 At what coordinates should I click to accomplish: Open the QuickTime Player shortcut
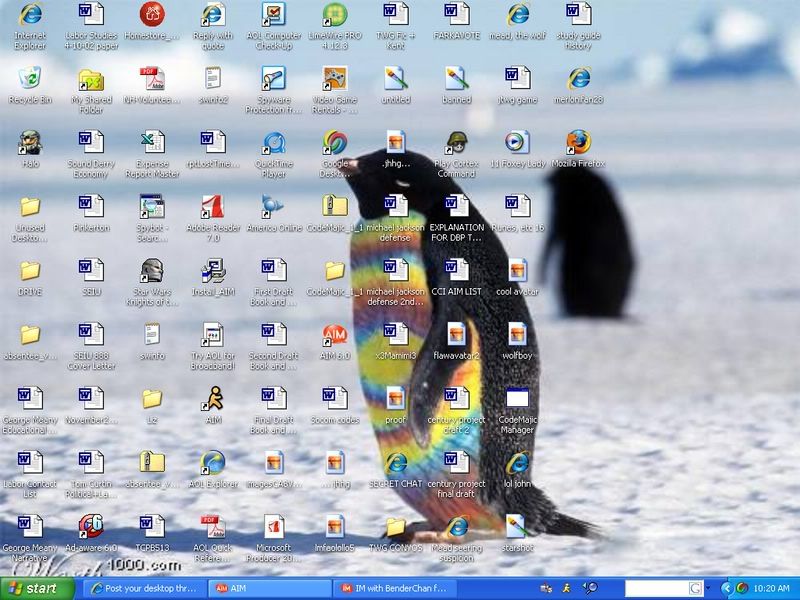click(x=273, y=142)
